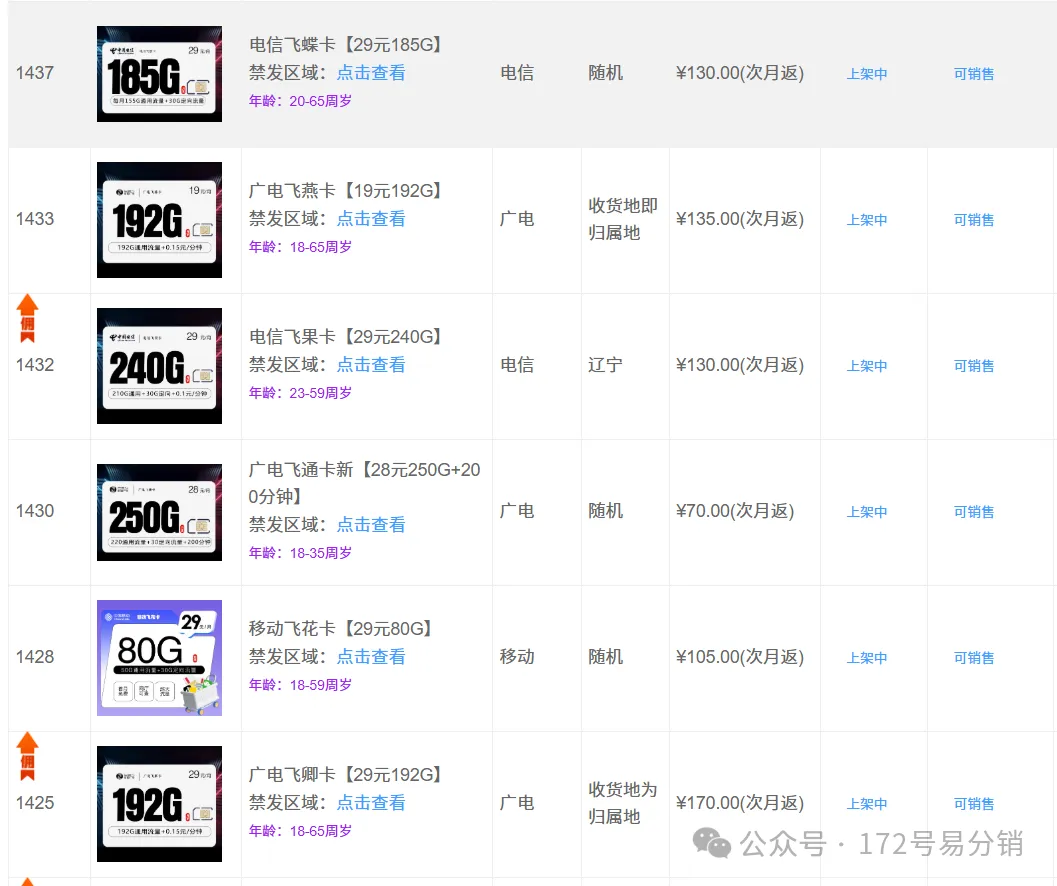Click the 185G China Telecom card thumbnail

159,74
